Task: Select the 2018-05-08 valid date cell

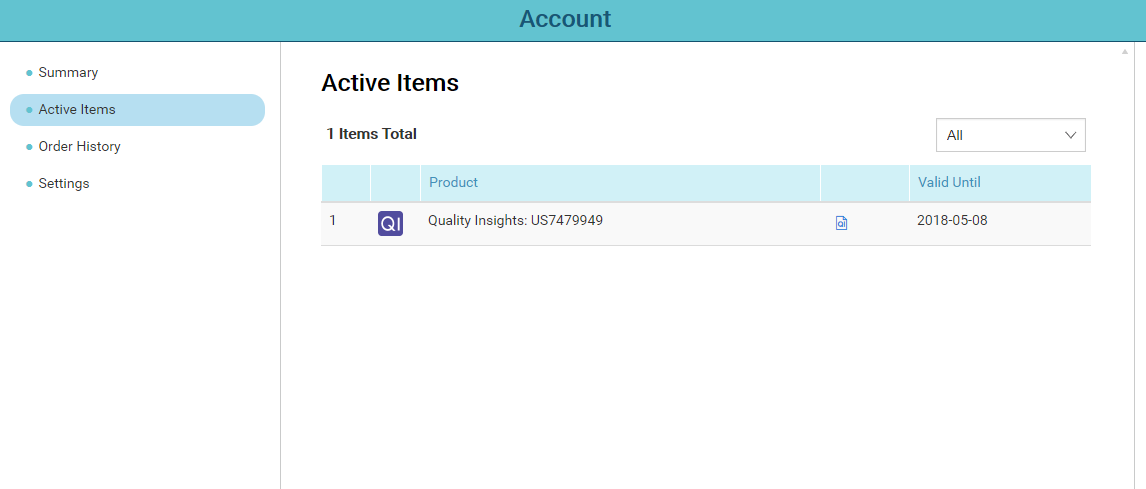Action: click(x=952, y=220)
